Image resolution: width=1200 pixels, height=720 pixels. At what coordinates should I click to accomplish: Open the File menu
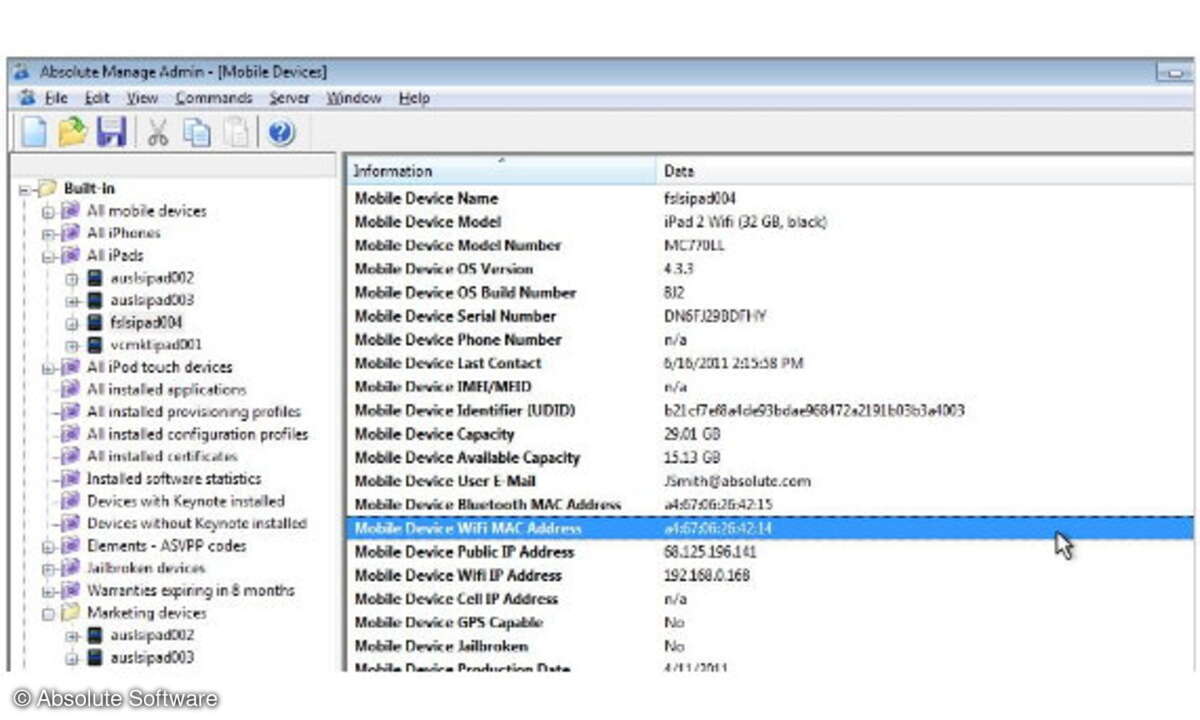[57, 98]
